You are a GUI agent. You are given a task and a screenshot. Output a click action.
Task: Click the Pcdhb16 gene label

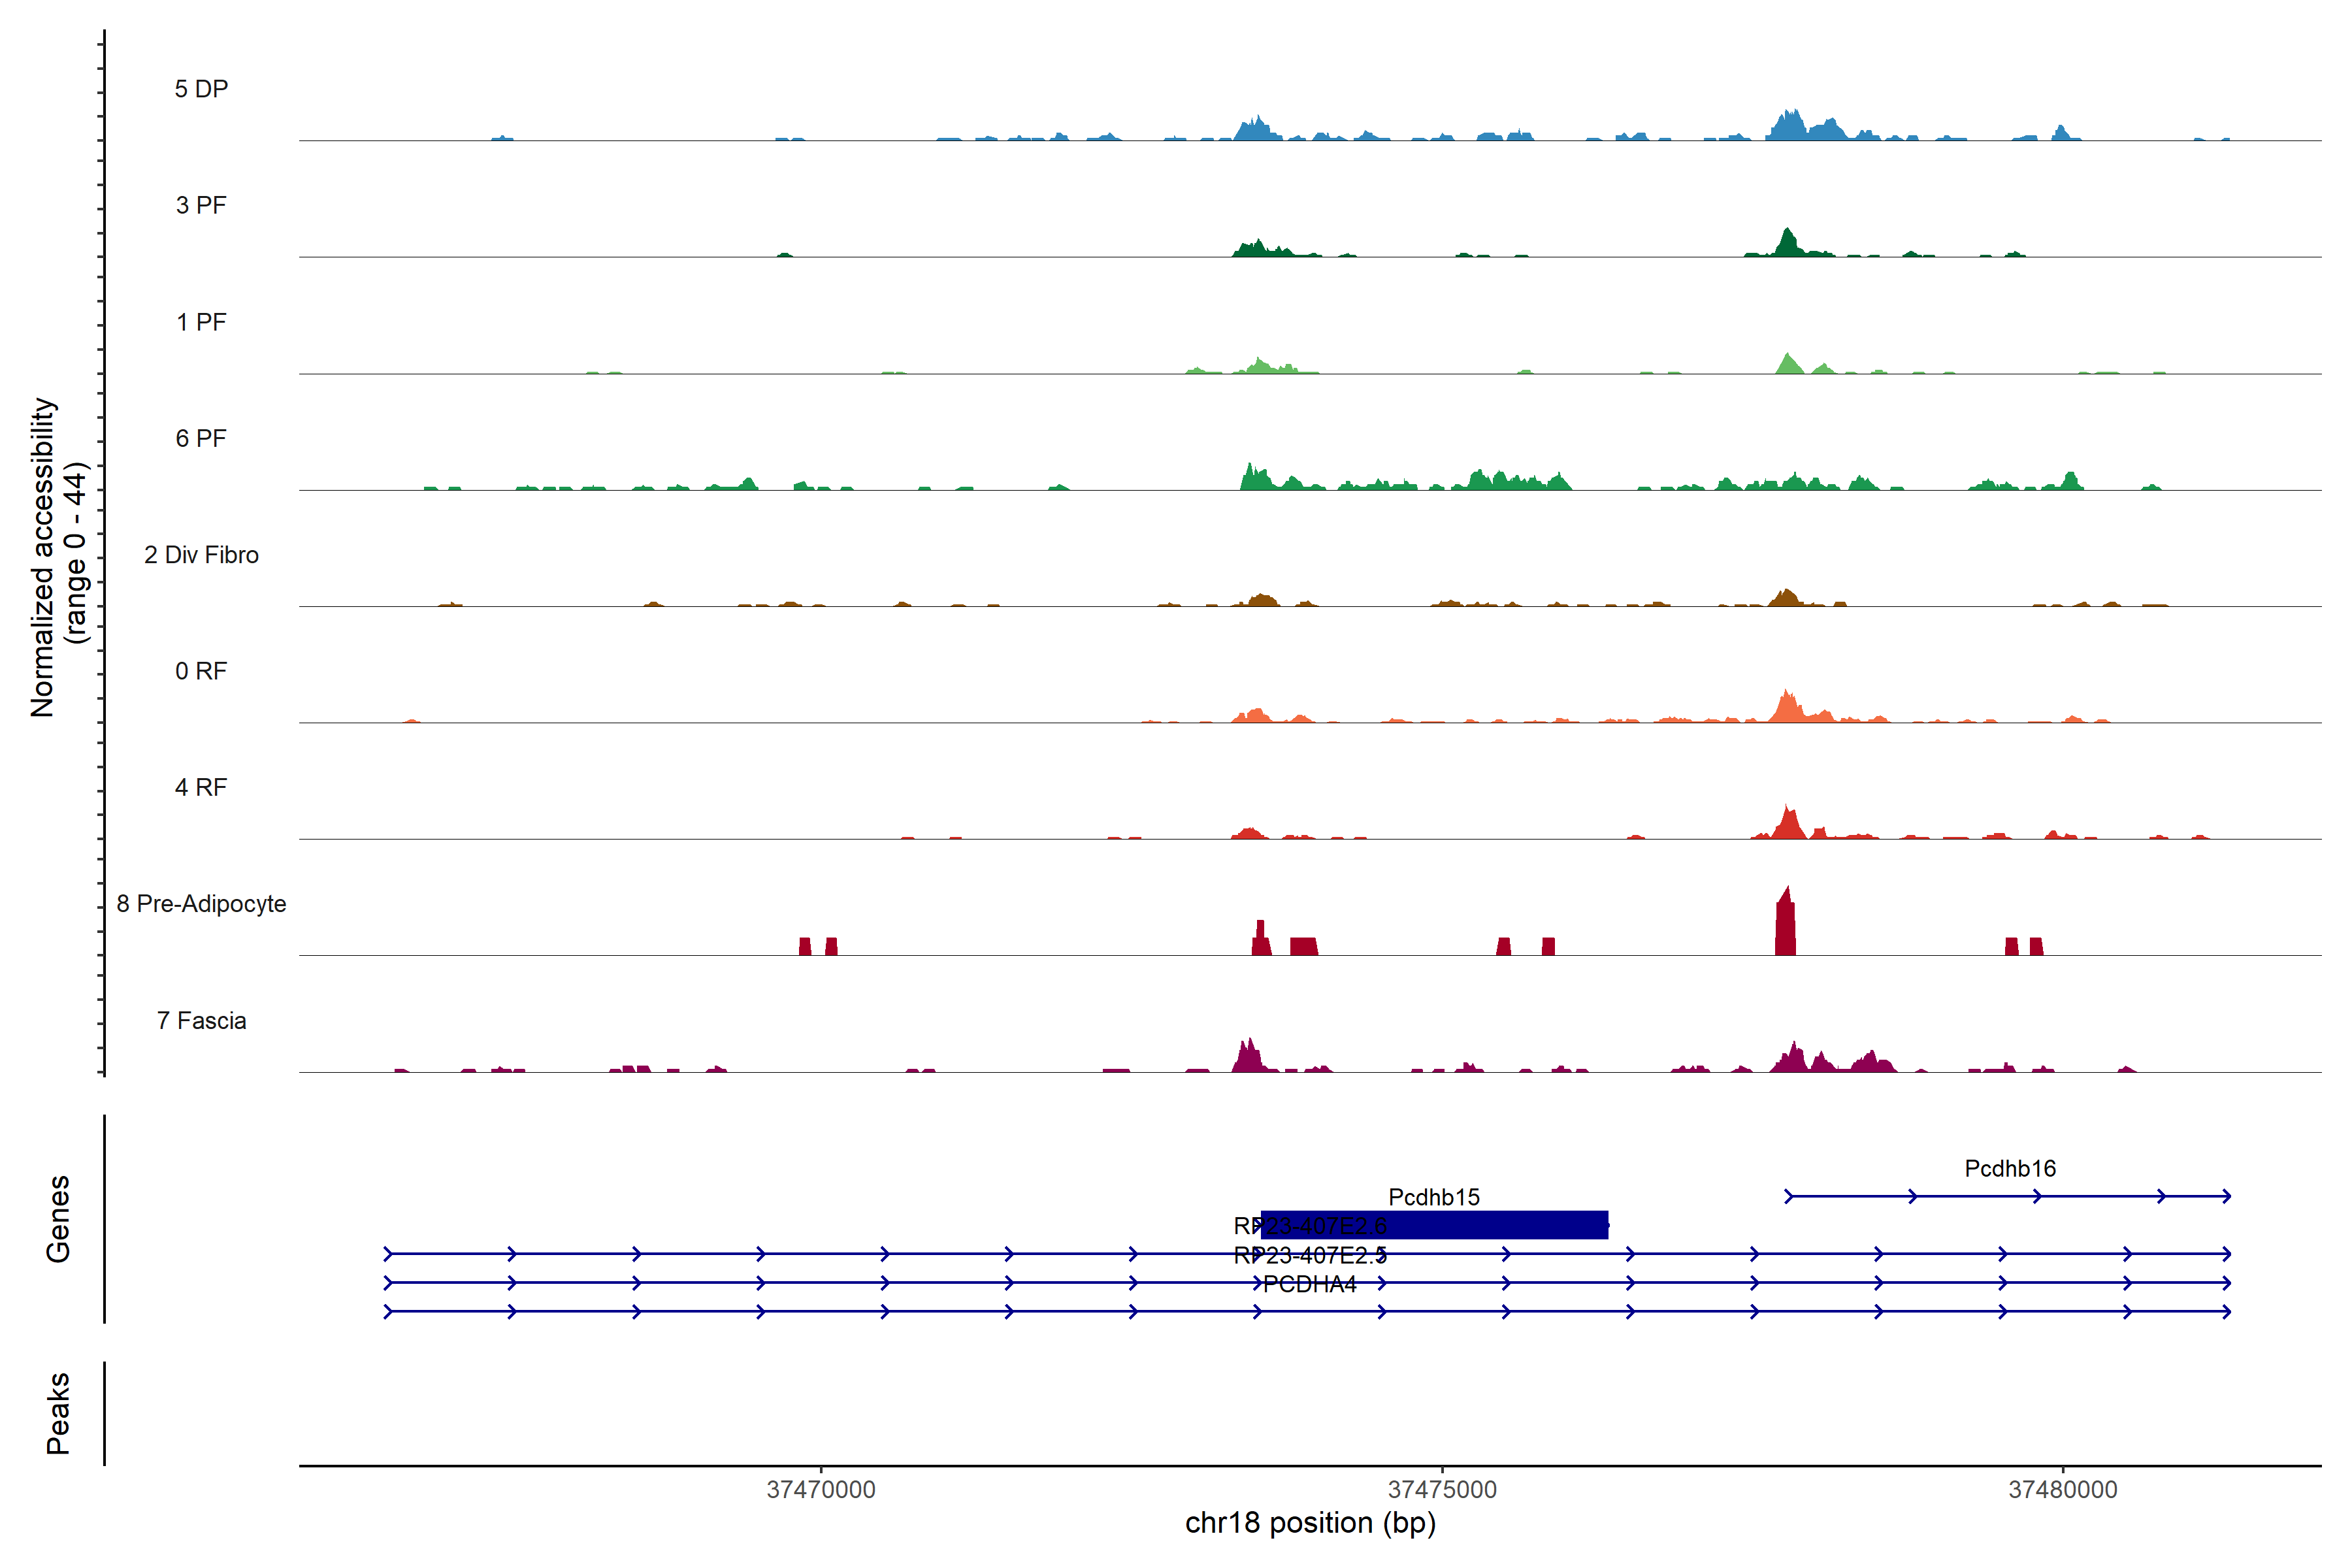point(2010,1168)
